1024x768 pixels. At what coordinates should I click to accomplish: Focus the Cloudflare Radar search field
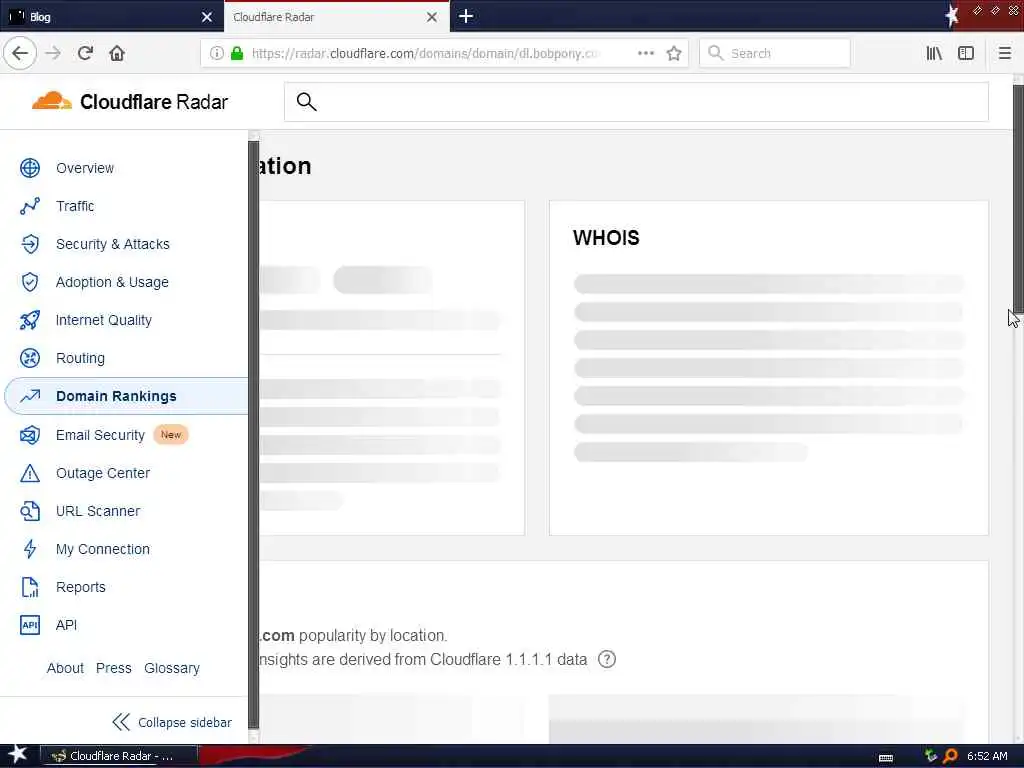point(636,102)
